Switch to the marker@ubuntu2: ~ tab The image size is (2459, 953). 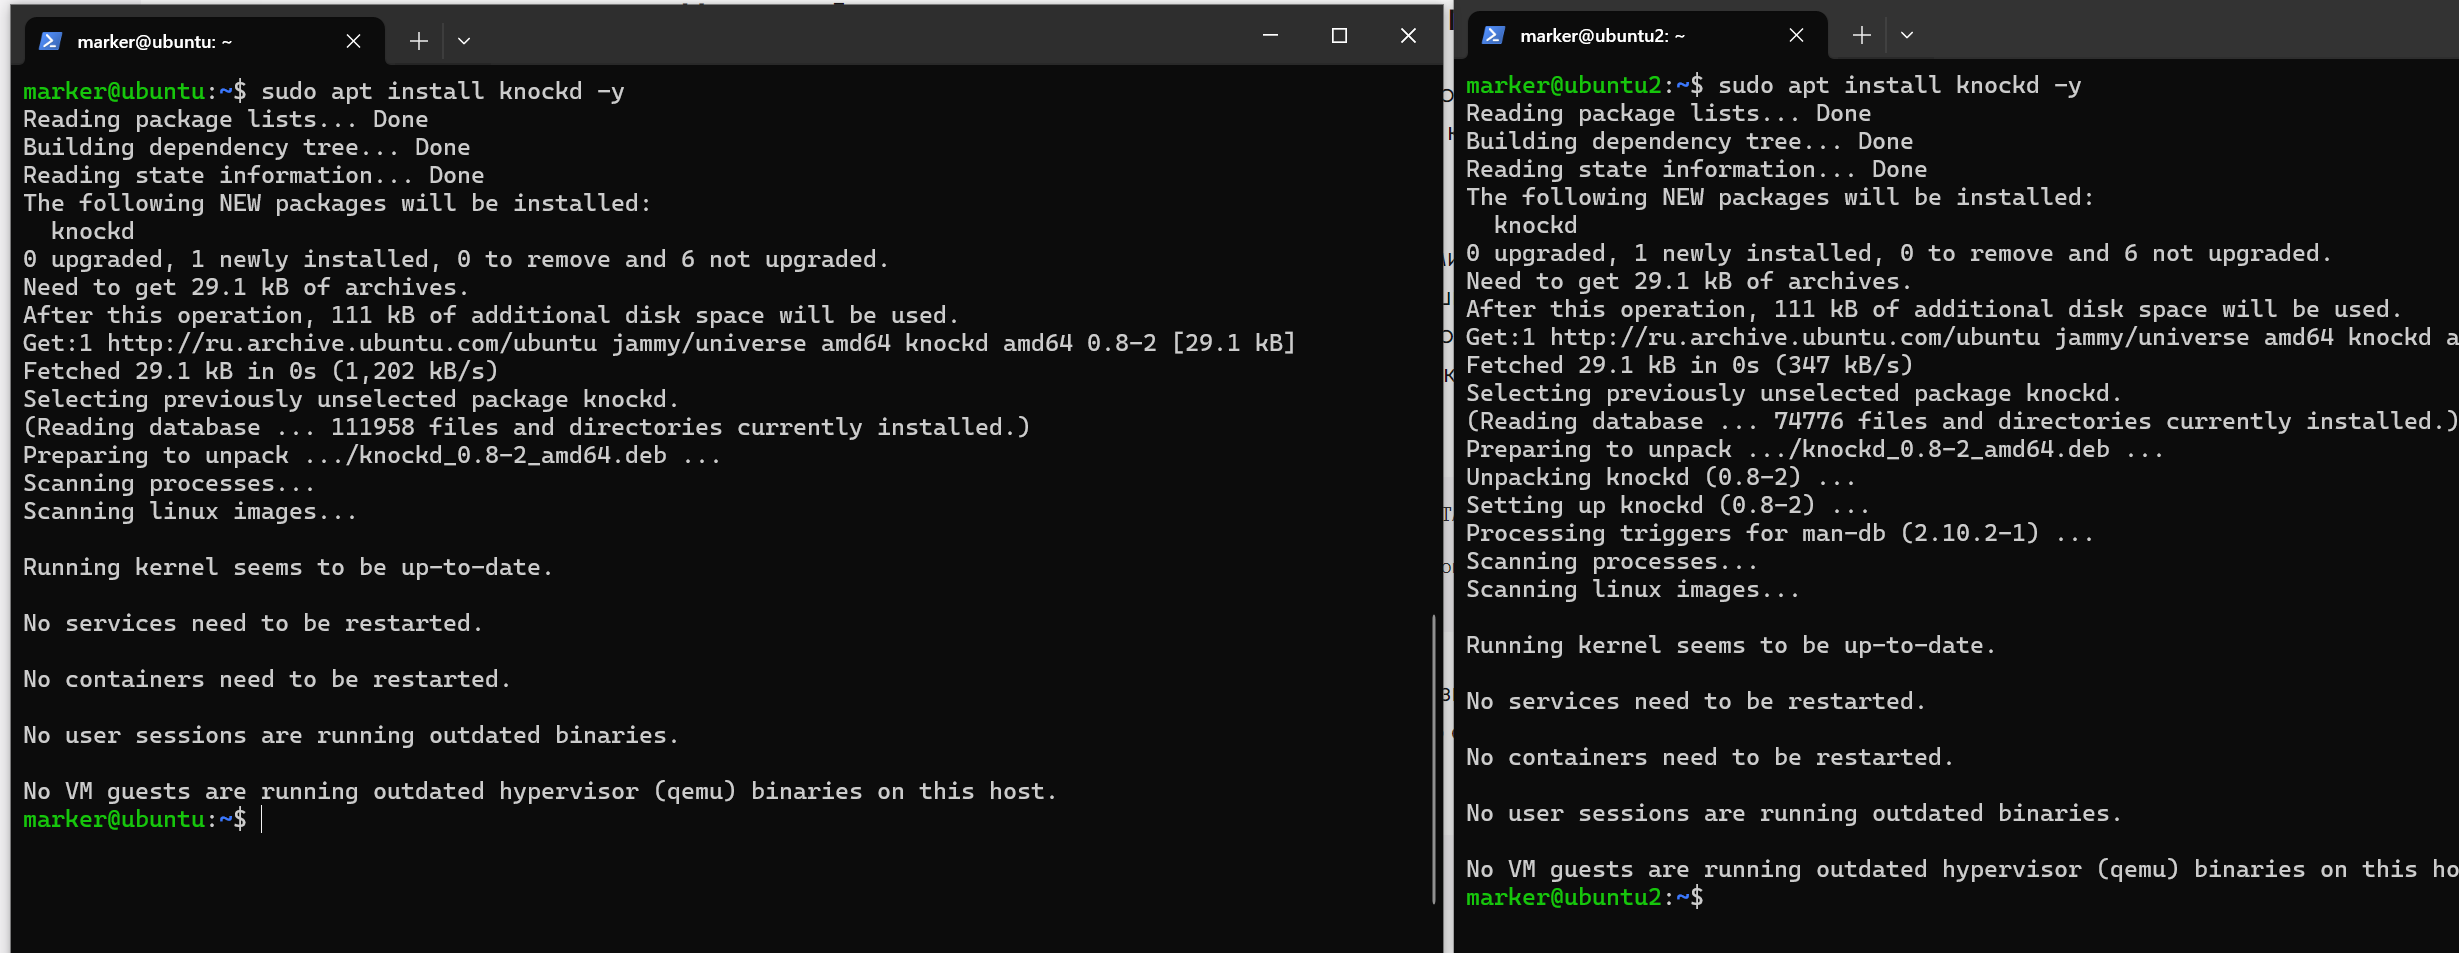[1602, 35]
